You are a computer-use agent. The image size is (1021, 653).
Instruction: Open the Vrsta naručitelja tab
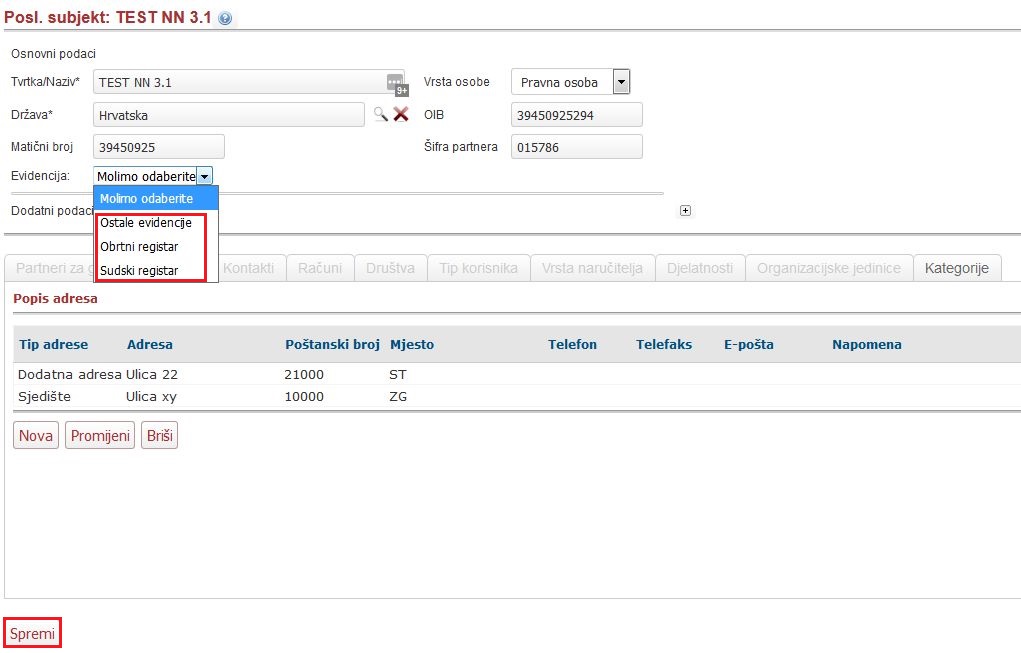(x=593, y=268)
